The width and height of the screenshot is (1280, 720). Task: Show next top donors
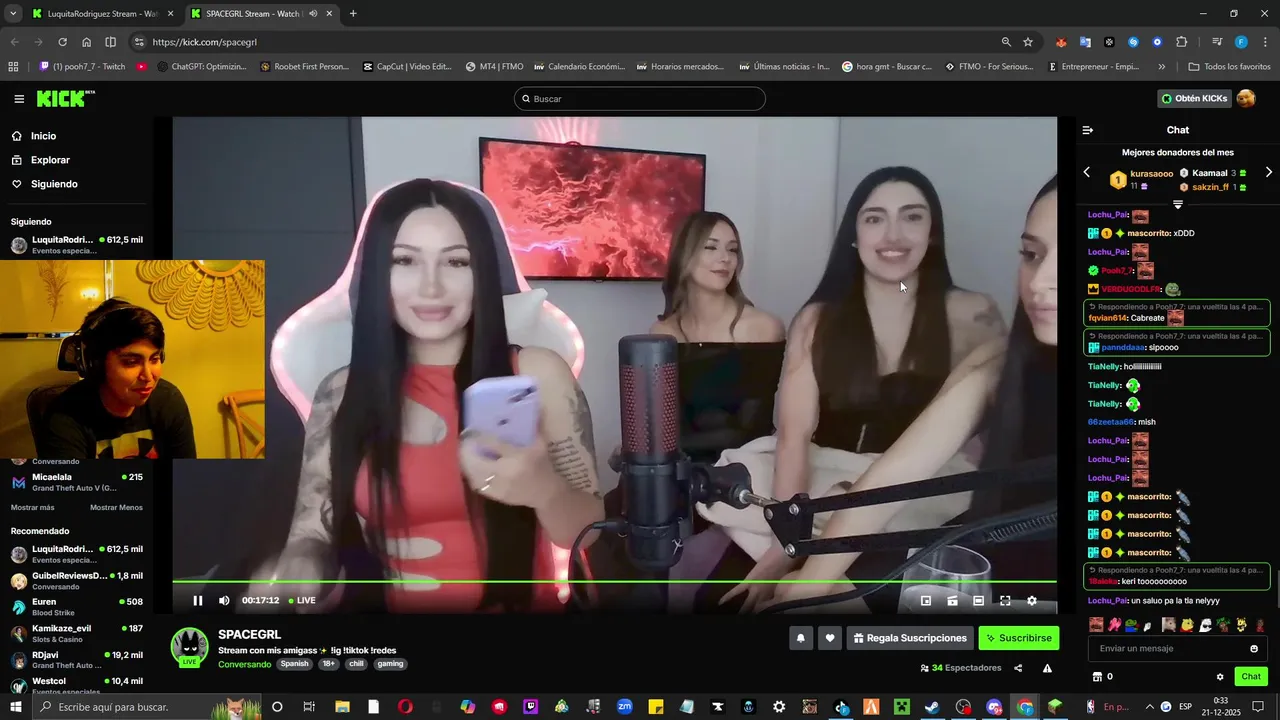pyautogui.click(x=1269, y=172)
